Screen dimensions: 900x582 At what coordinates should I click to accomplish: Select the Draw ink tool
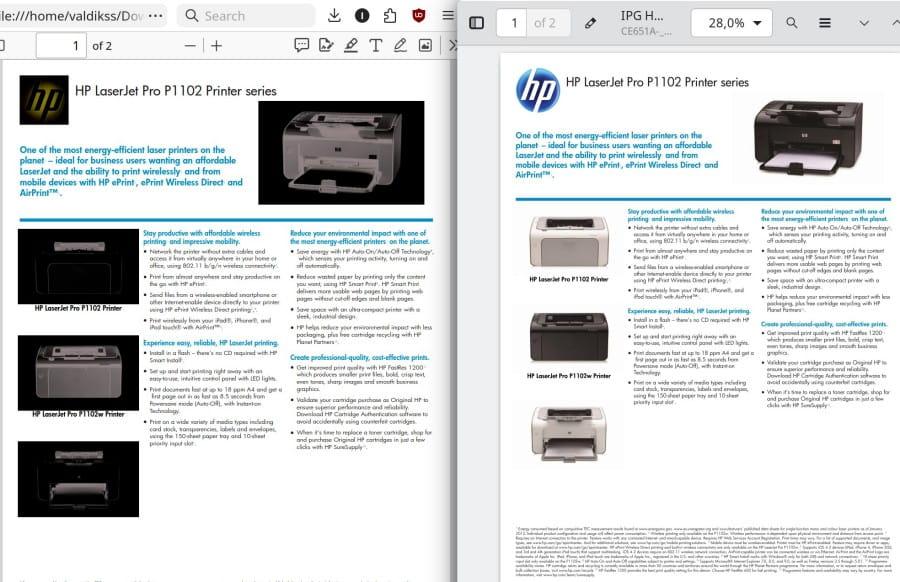400,45
